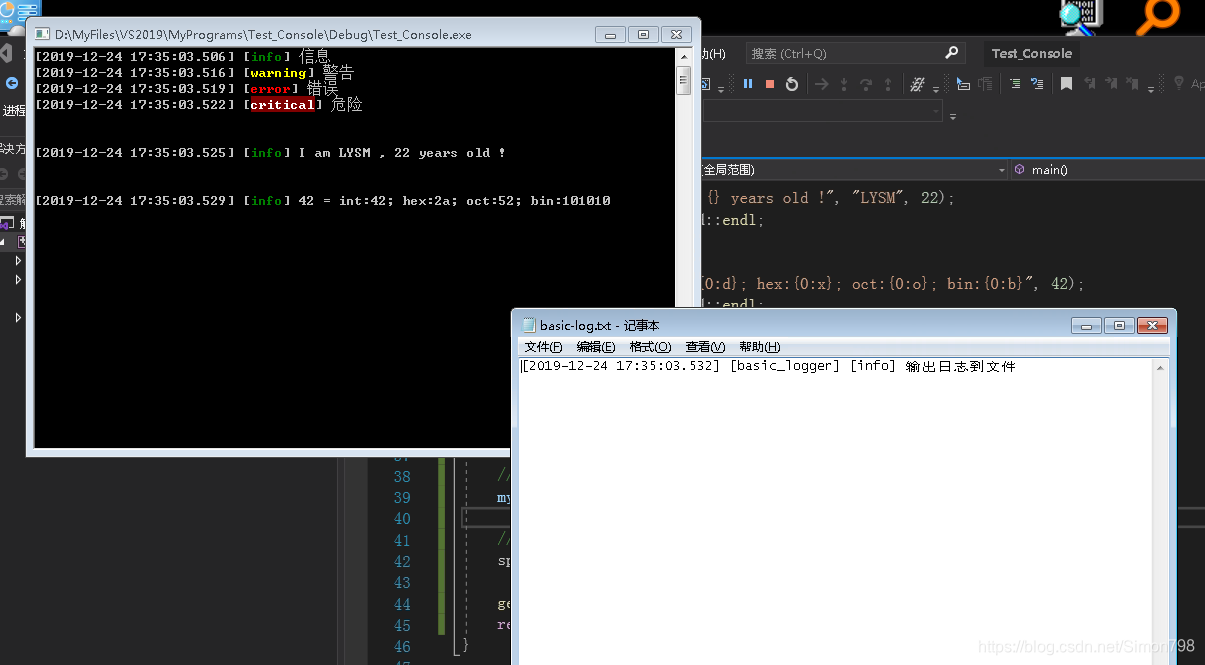The image size is (1205, 665).
Task: Click line number 39 in the code editor
Action: point(402,498)
